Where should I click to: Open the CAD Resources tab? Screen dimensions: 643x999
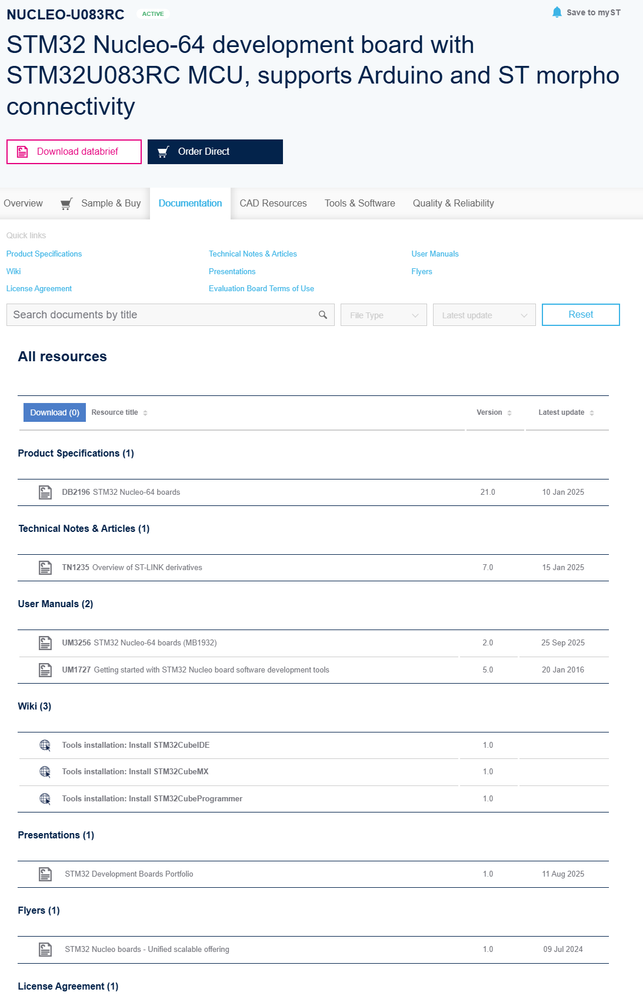pos(273,203)
